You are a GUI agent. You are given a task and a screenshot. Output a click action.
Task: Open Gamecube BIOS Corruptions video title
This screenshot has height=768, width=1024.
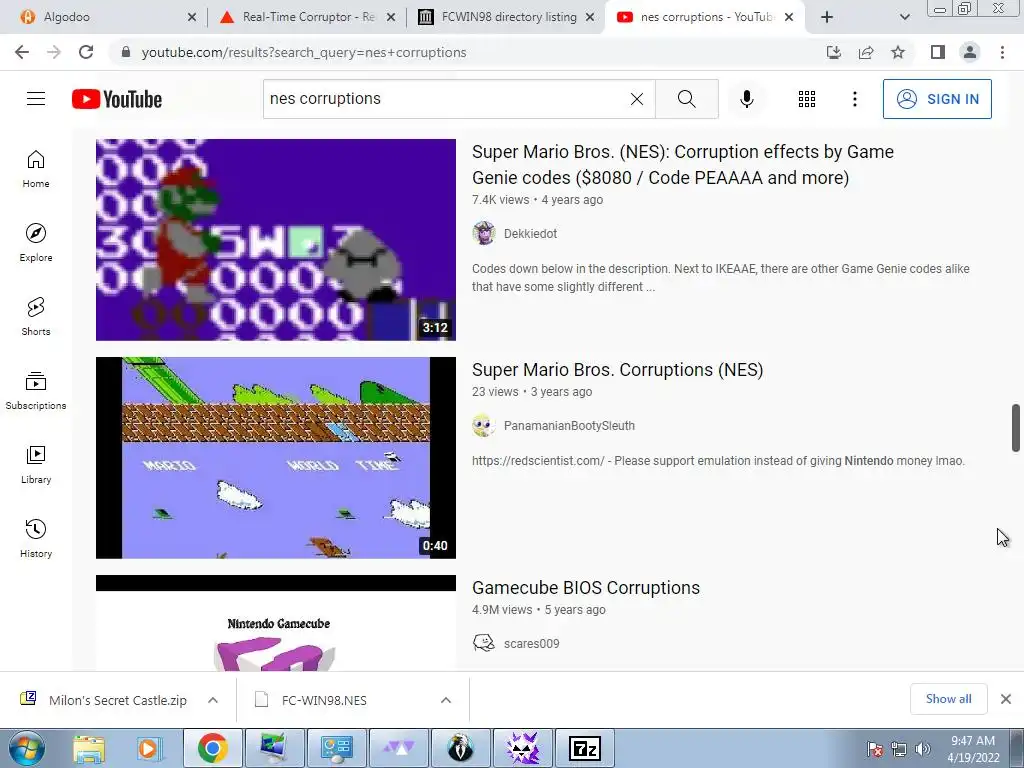coord(586,588)
